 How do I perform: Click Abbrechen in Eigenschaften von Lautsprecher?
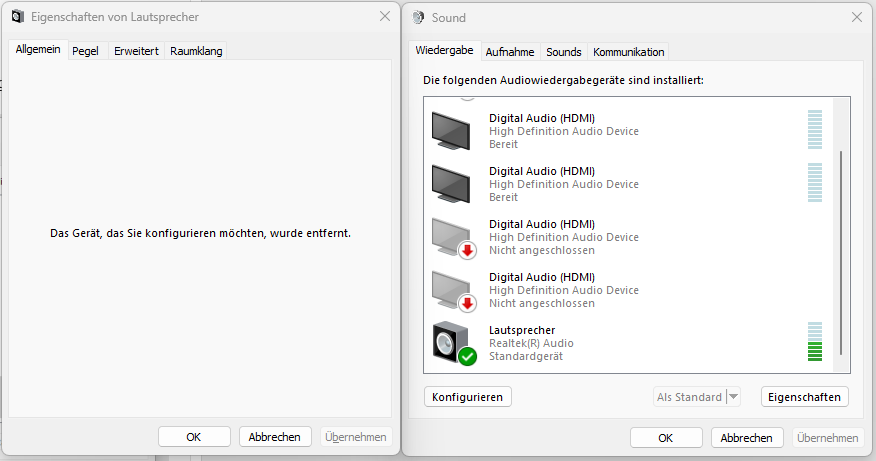click(274, 436)
